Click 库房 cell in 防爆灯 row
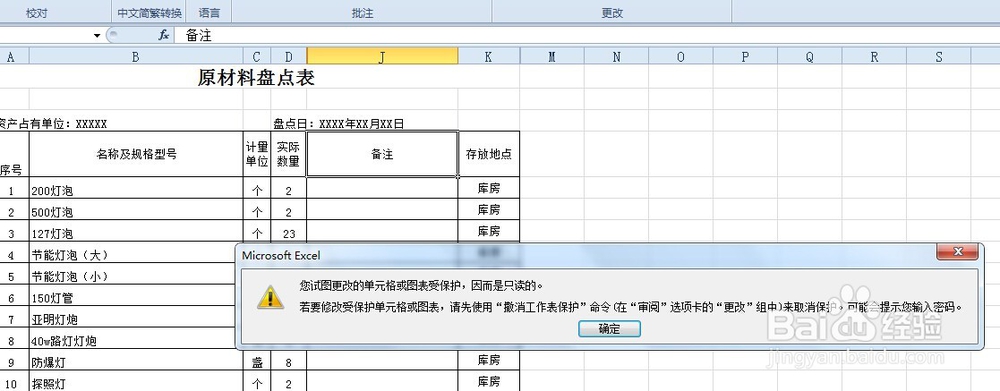This screenshot has height=391, width=1000. tap(489, 360)
